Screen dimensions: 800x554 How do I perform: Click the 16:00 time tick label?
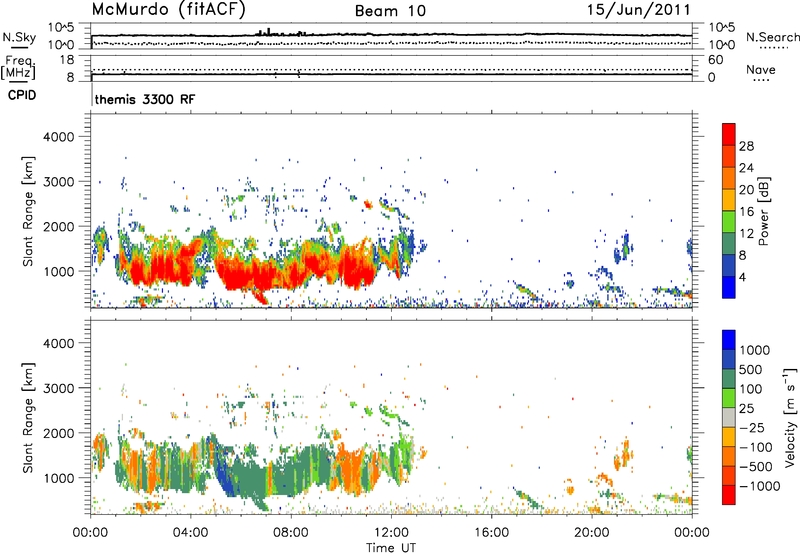[491, 533]
